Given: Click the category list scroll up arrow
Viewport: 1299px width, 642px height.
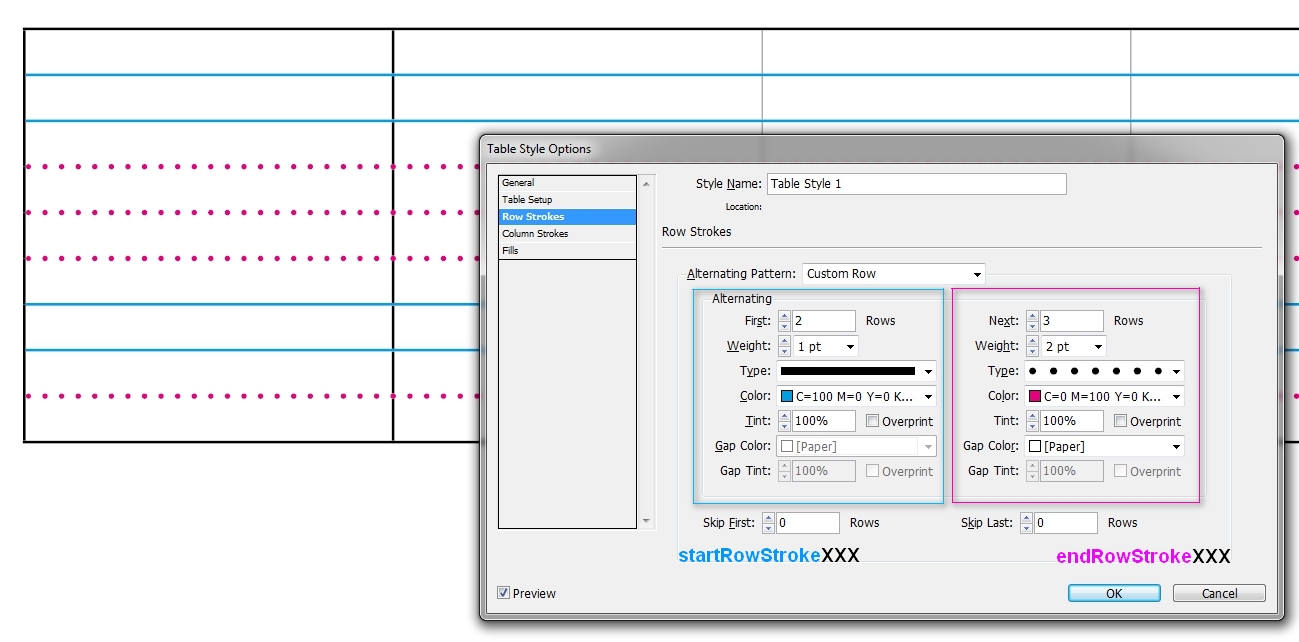Looking at the screenshot, I should pos(646,183).
